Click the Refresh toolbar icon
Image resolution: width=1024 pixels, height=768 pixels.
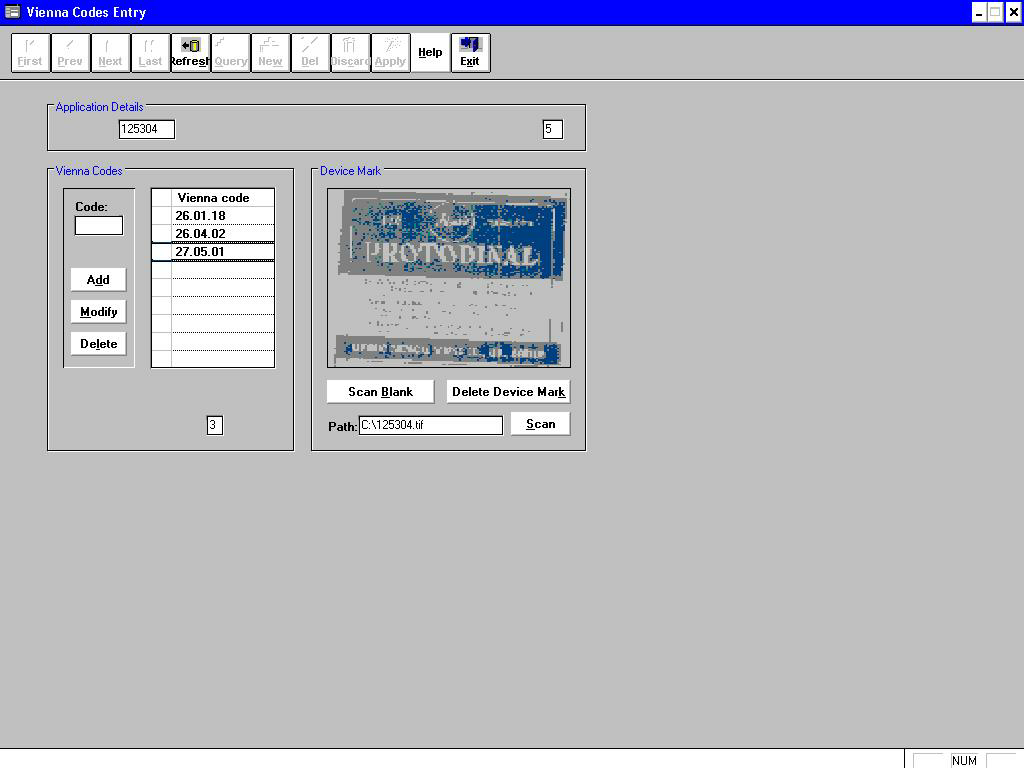pyautogui.click(x=190, y=53)
